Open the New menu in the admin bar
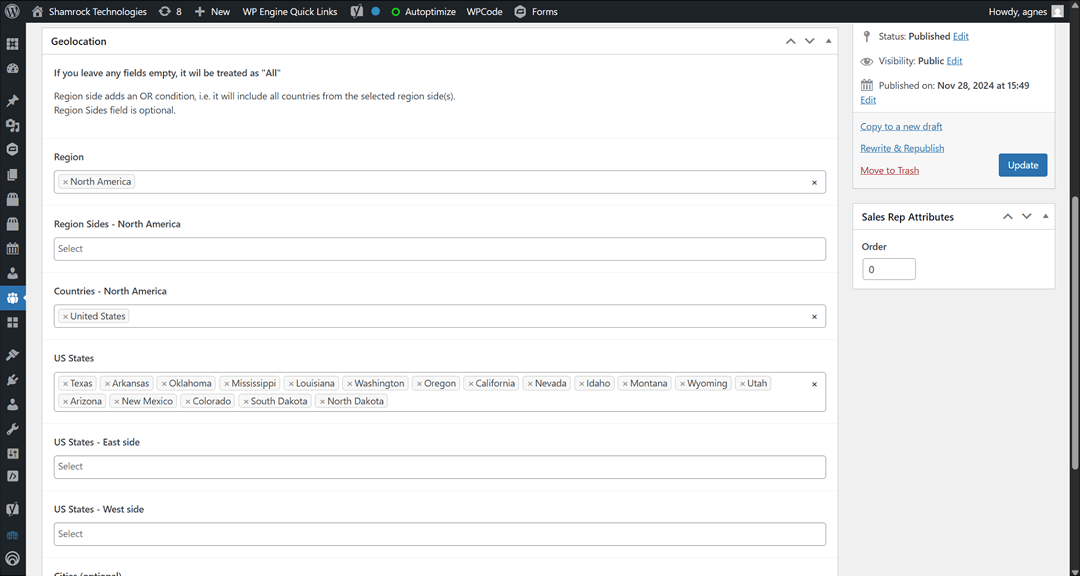This screenshot has width=1080, height=576. coord(212,11)
